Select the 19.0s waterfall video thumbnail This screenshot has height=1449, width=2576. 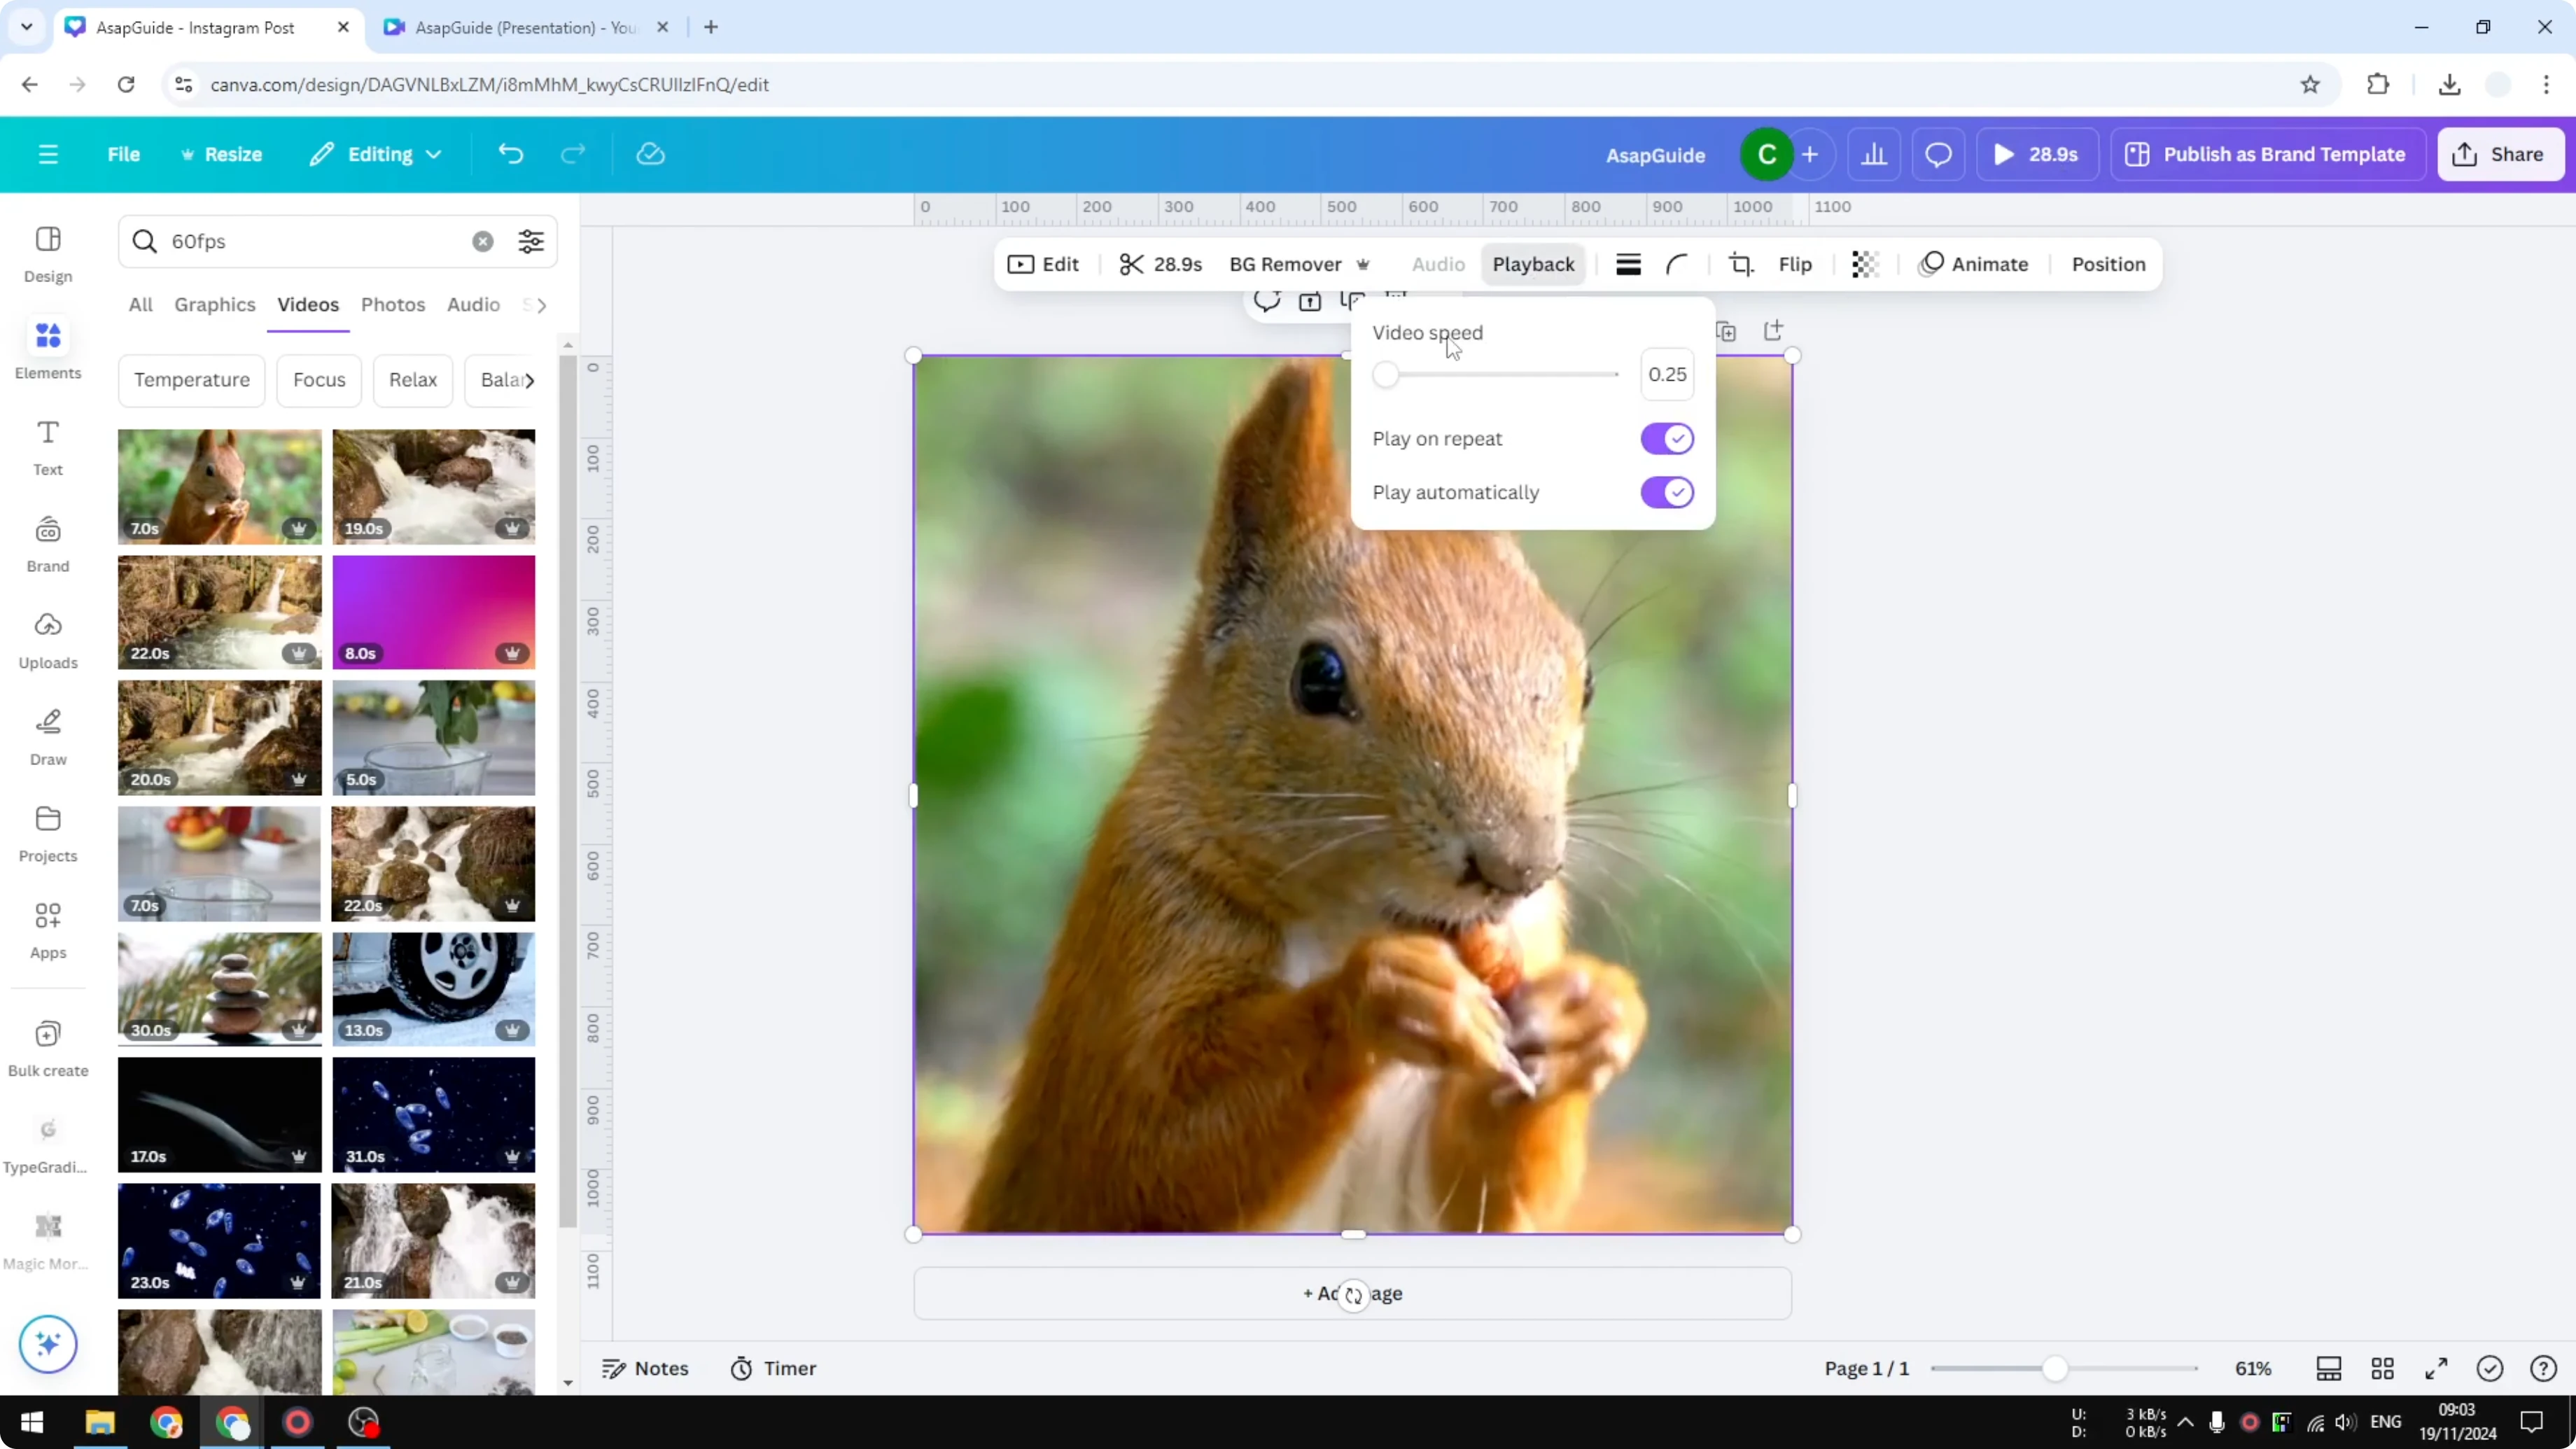(x=434, y=487)
